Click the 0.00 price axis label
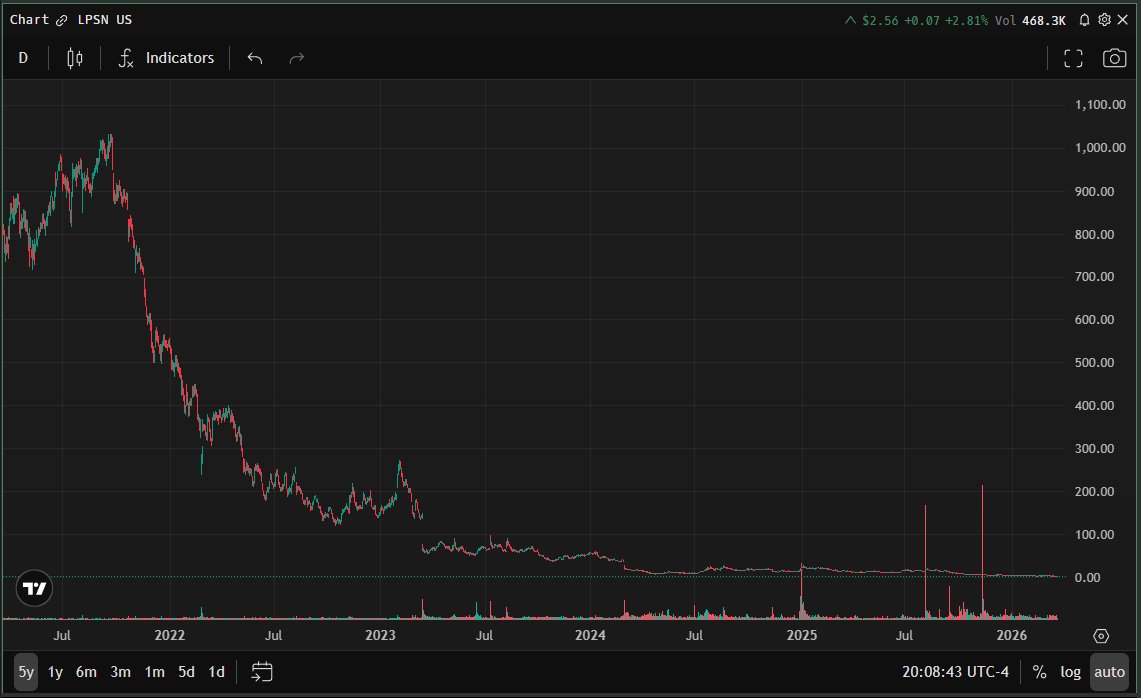This screenshot has width=1141, height=698. [1087, 577]
